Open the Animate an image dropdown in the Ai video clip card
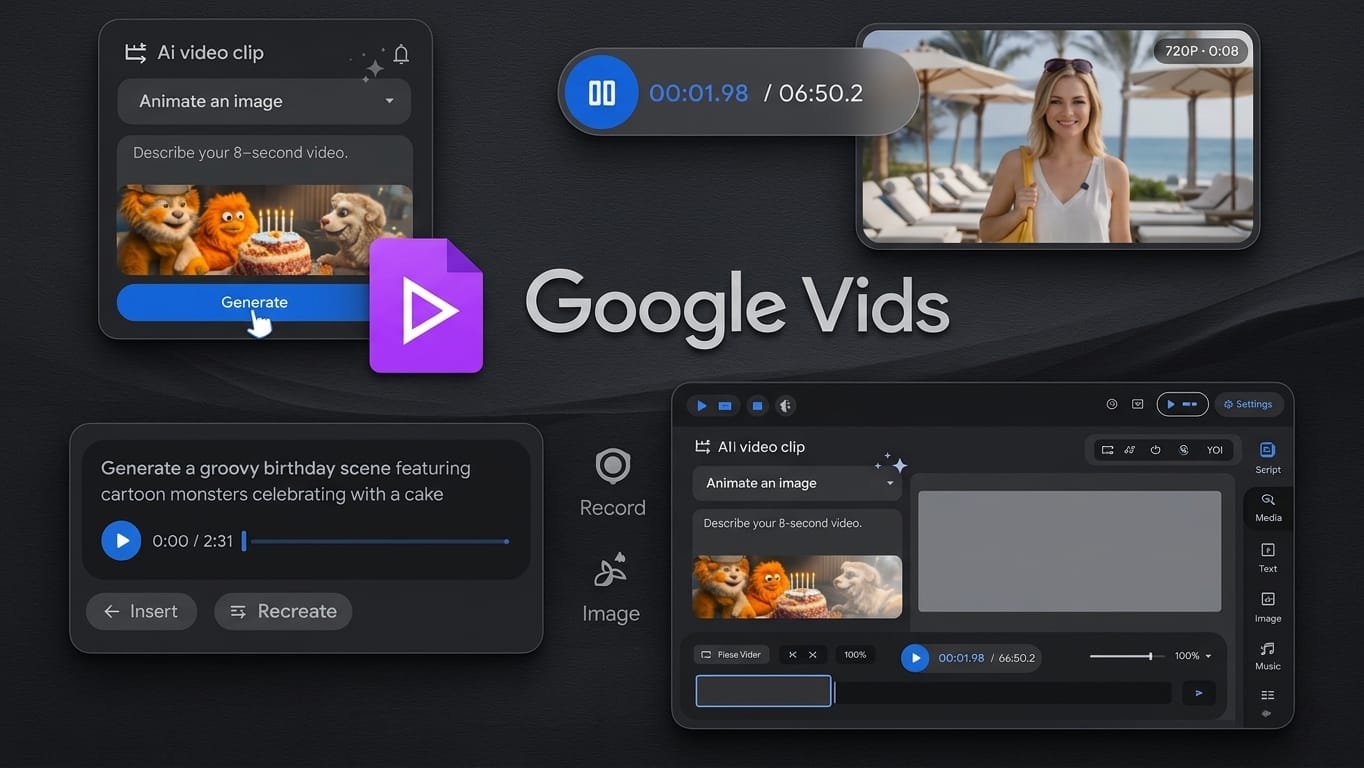 tap(263, 101)
